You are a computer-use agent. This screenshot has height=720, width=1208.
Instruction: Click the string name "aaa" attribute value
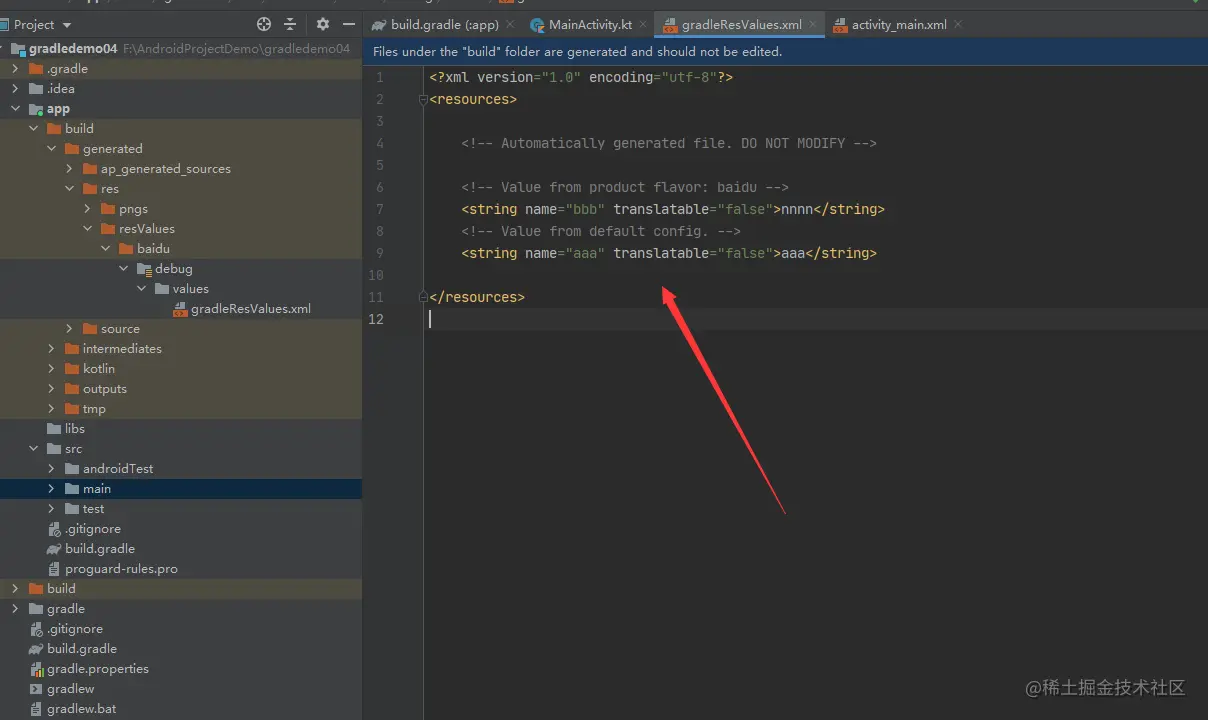(585, 253)
